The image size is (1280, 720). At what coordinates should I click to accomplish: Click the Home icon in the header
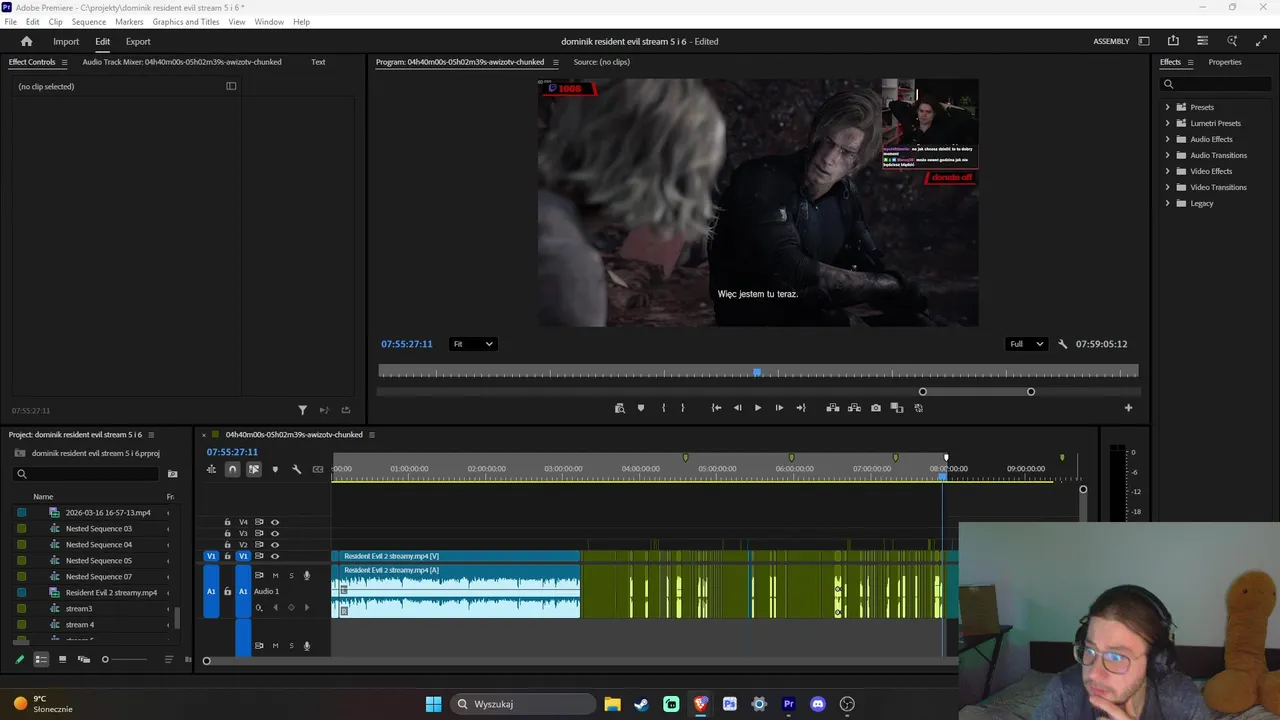pyautogui.click(x=27, y=41)
